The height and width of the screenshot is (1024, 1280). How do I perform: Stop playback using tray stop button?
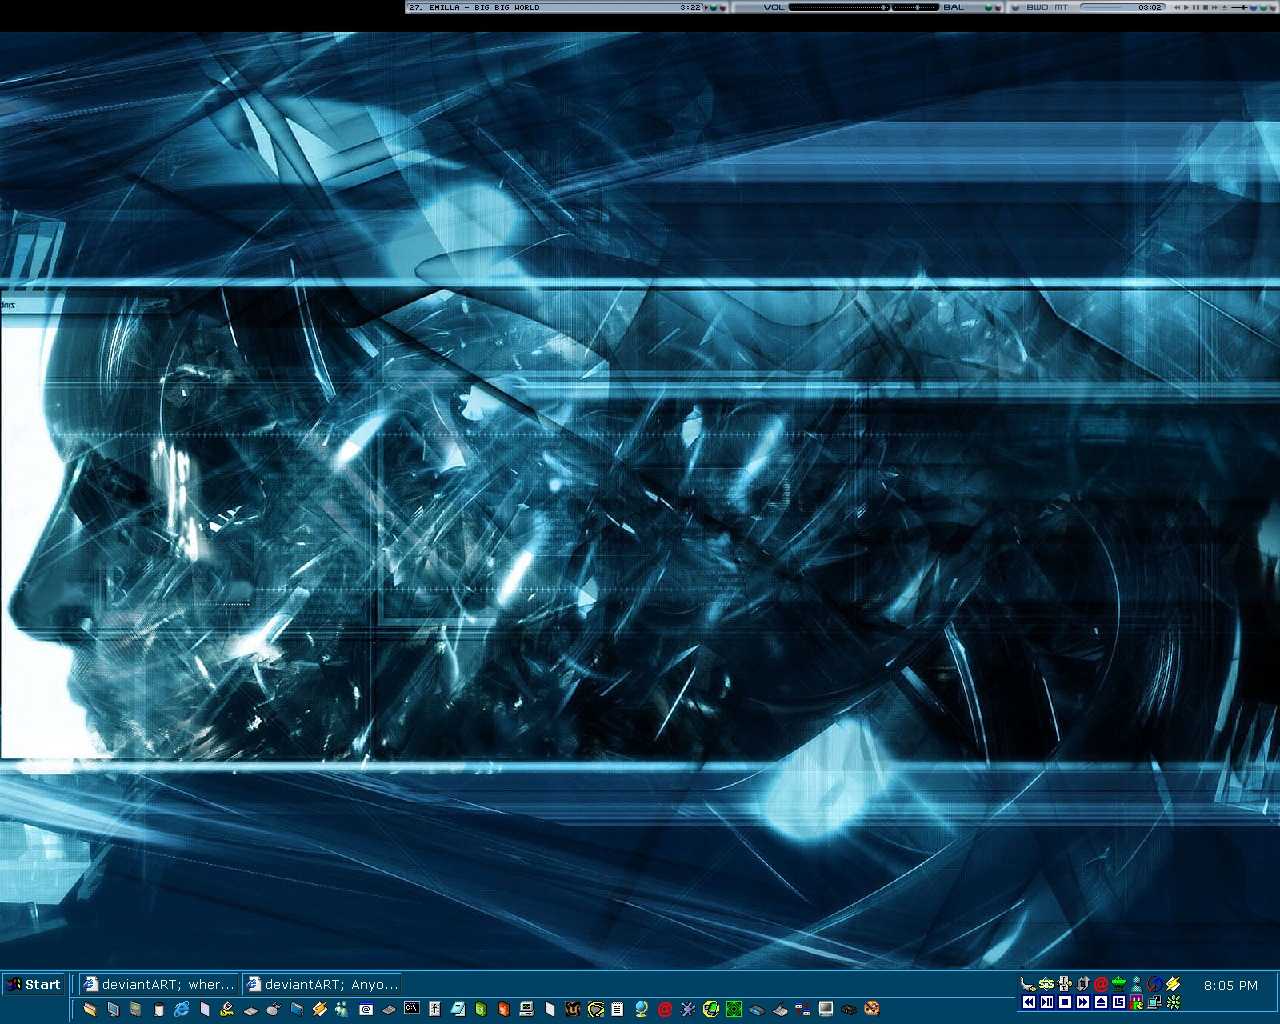point(1065,1002)
